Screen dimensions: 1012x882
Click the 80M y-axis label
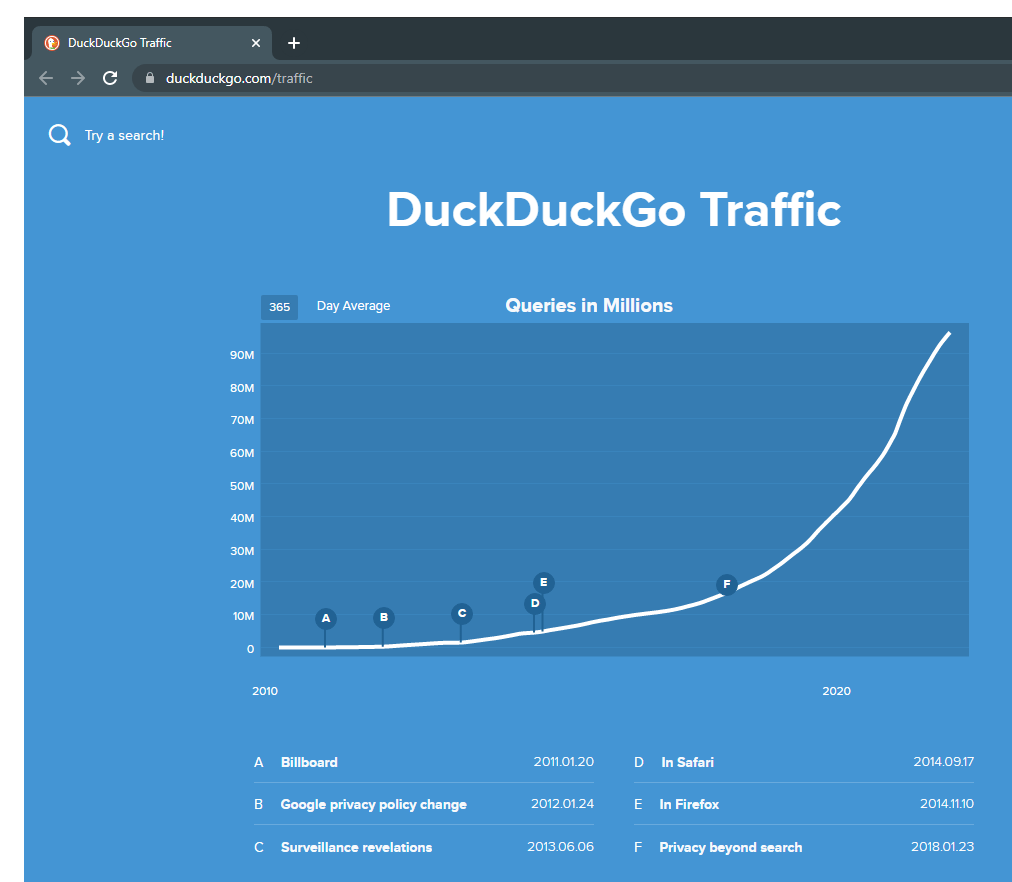[242, 388]
